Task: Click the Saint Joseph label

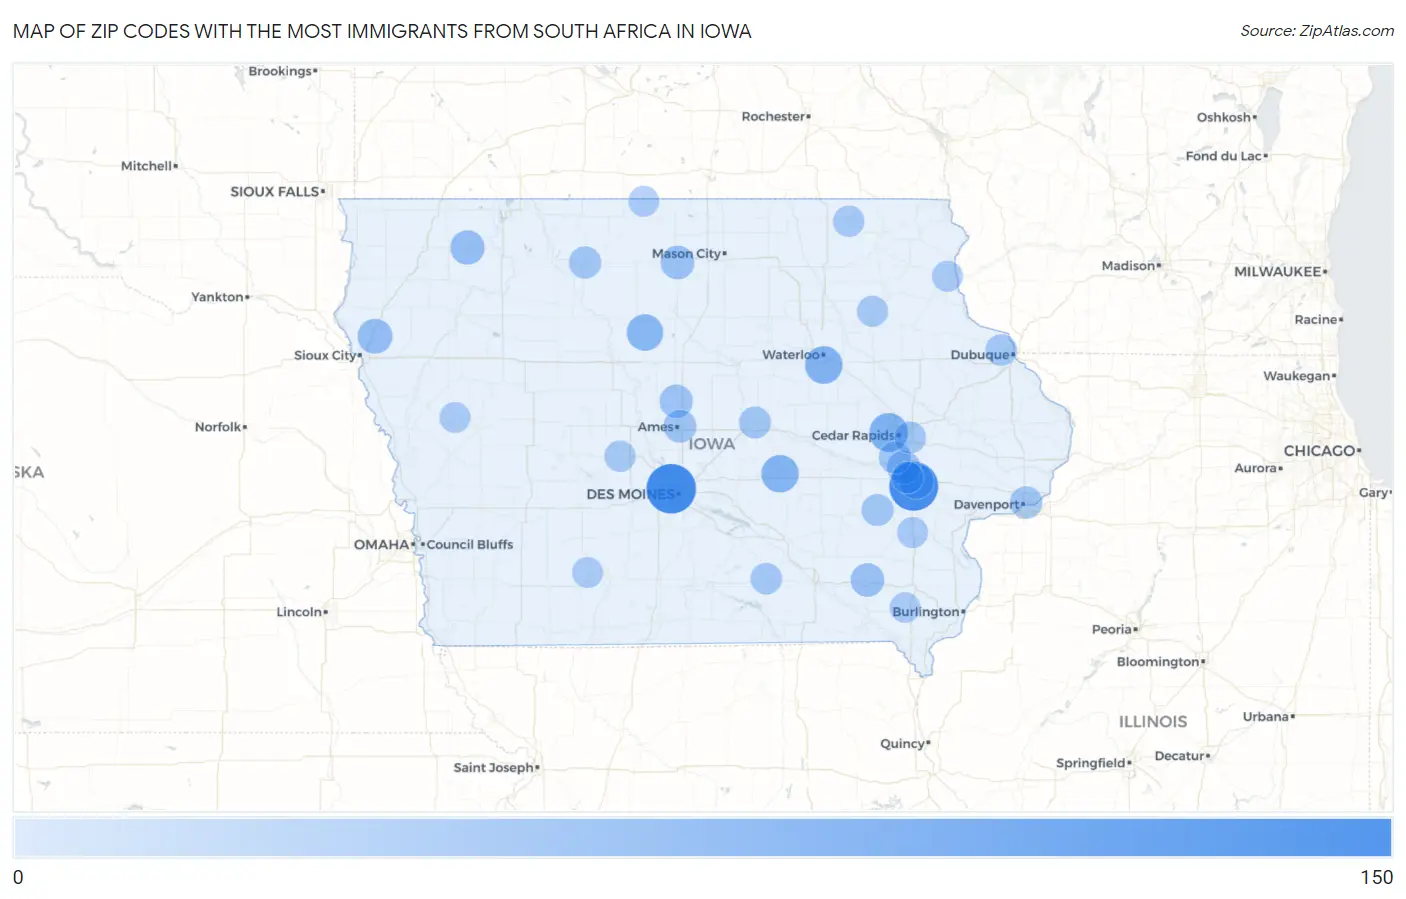Action: [494, 767]
